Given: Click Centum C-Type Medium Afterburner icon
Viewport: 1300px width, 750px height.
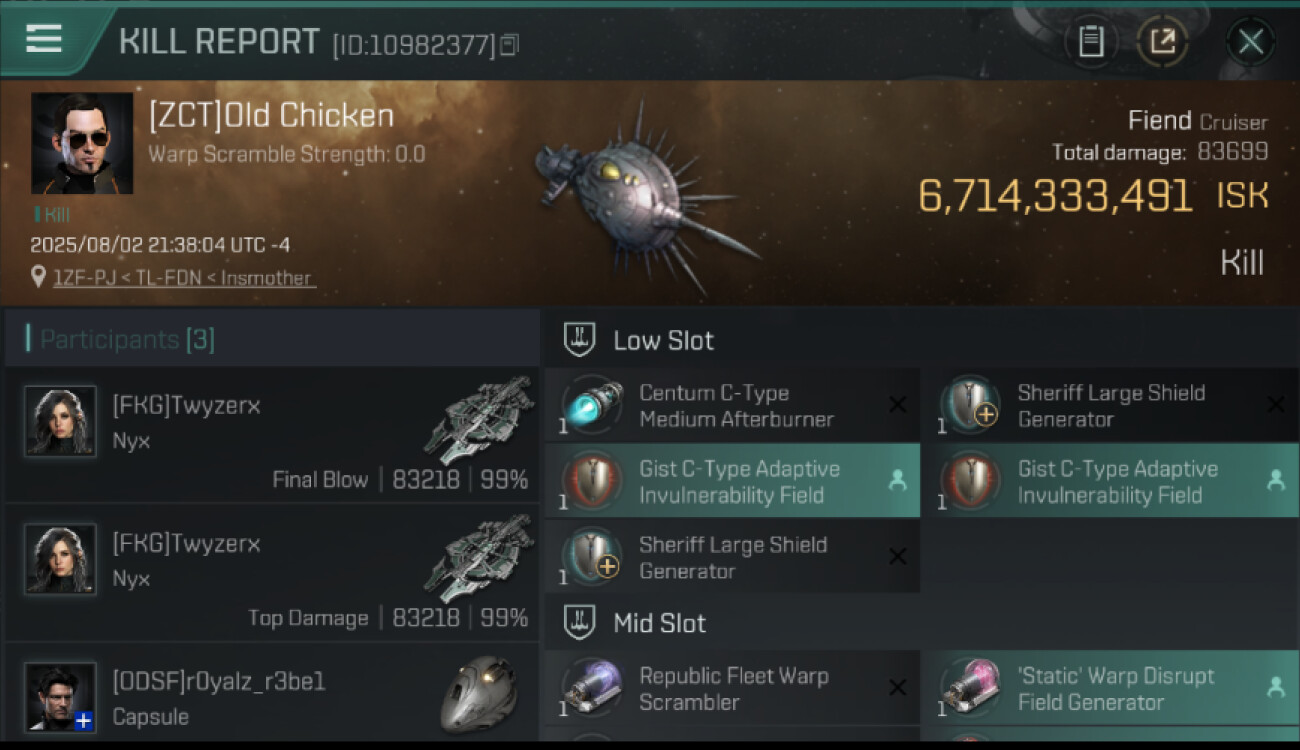Looking at the screenshot, I should point(592,406).
